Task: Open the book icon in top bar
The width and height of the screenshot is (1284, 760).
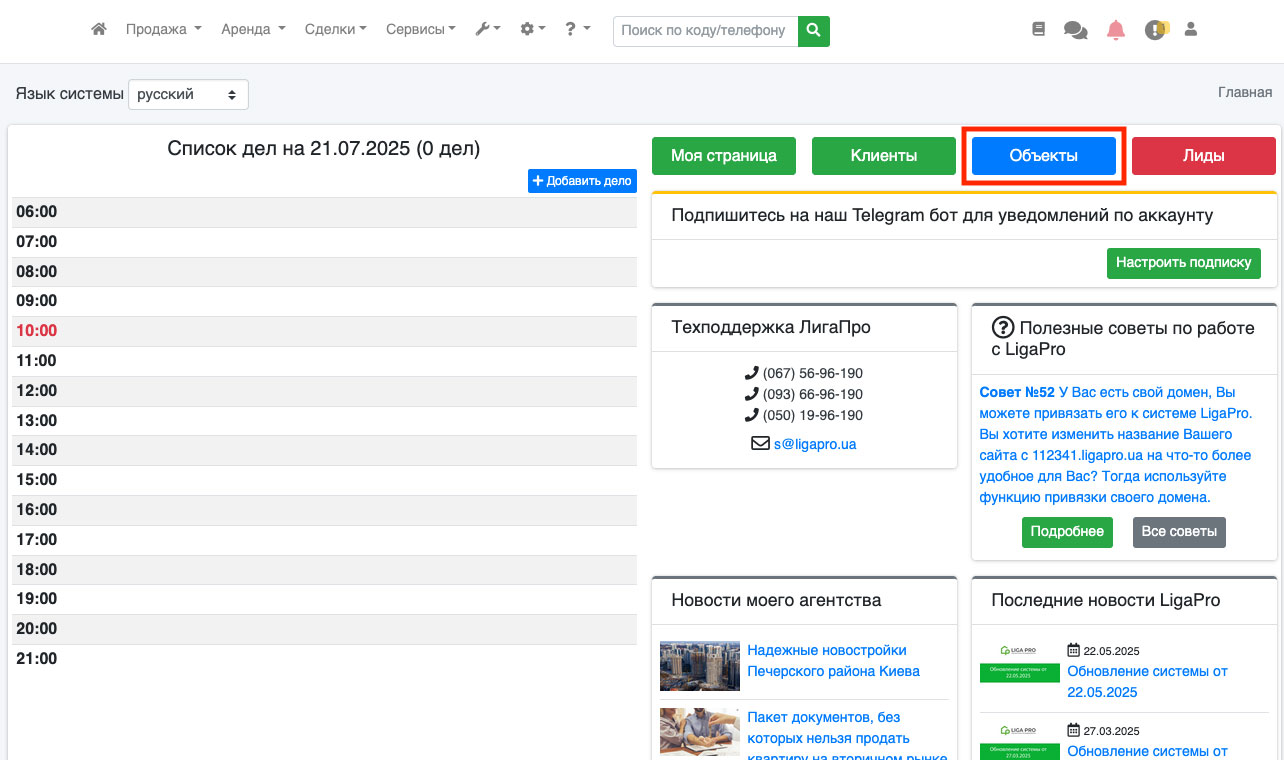Action: coord(1038,30)
